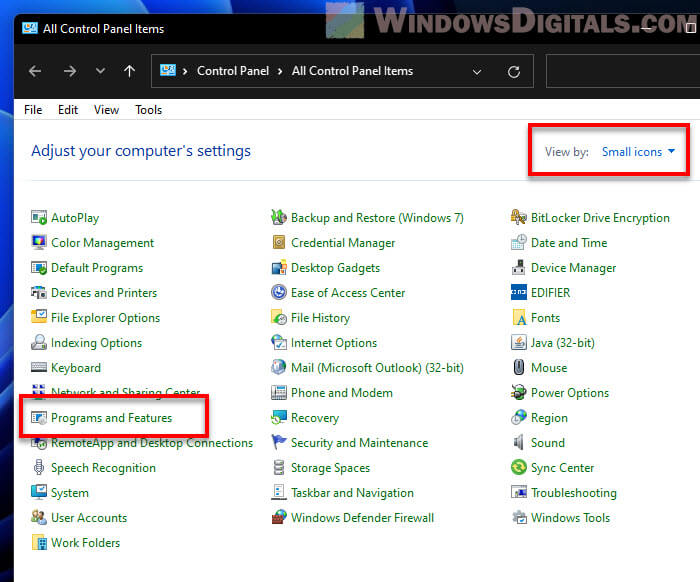Expand the chevron after Control Panel breadcrumb
This screenshot has height=582, width=700.
click(280, 71)
